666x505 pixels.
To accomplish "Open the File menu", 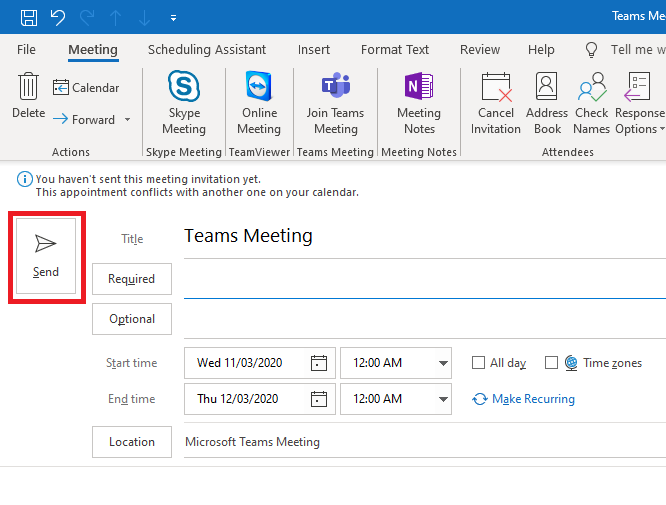I will [x=26, y=50].
